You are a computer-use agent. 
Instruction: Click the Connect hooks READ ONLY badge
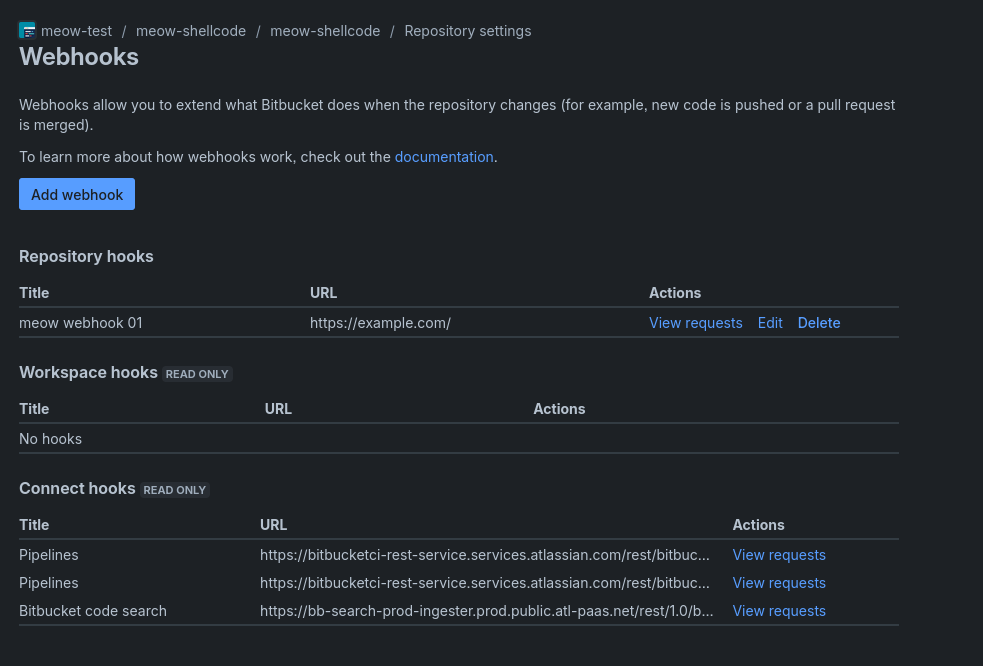pos(174,490)
